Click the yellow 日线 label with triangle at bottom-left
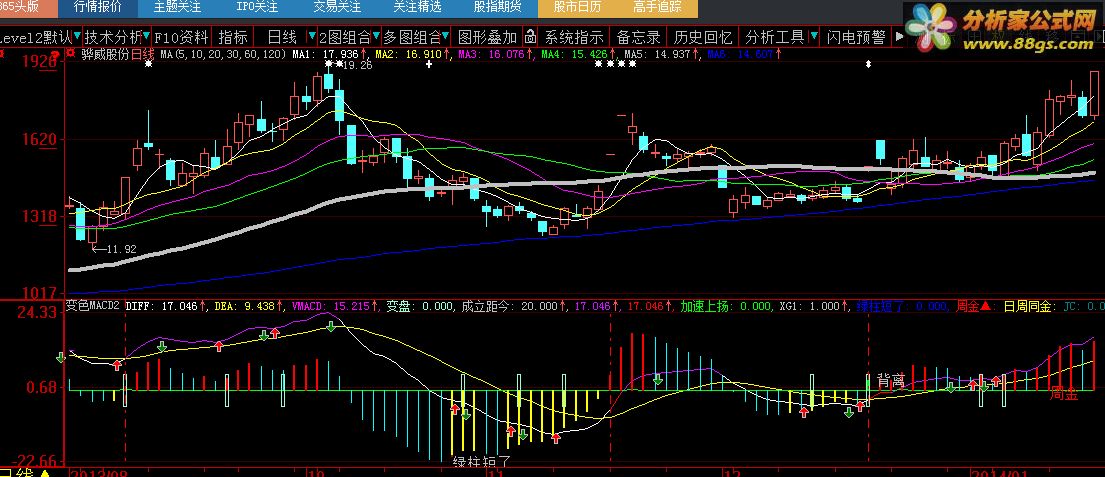The height and width of the screenshot is (477, 1105). pos(24,473)
